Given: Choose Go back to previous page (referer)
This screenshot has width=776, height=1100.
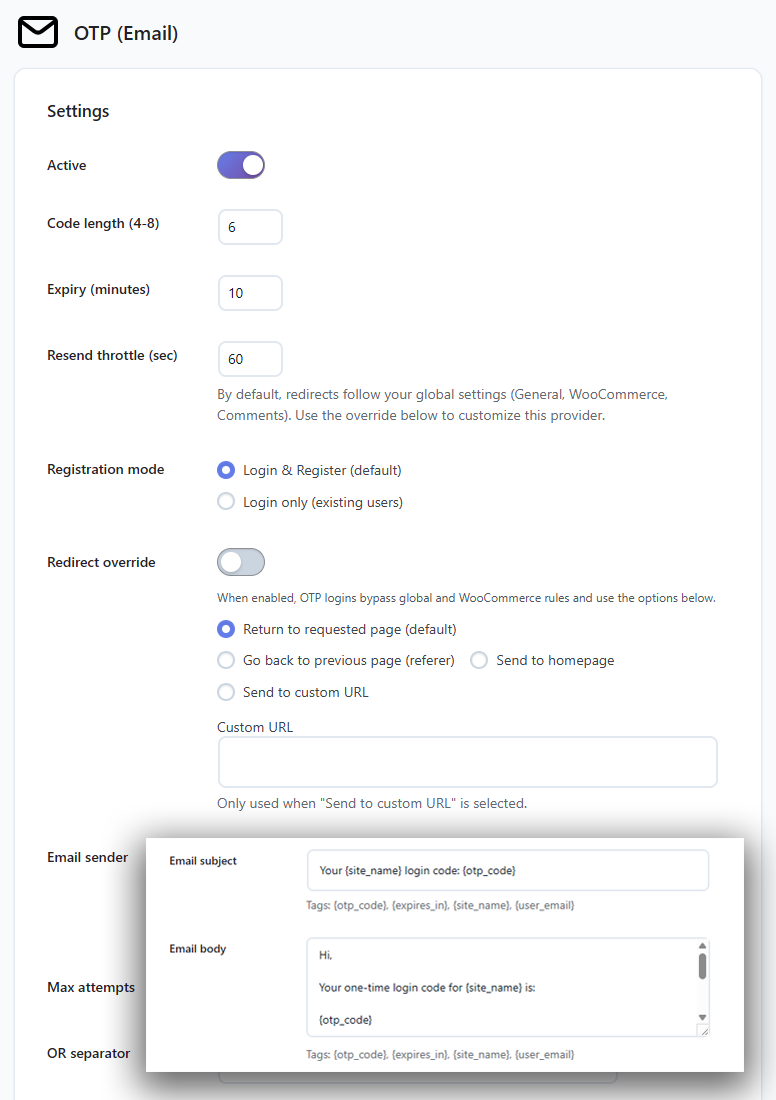Looking at the screenshot, I should [226, 661].
